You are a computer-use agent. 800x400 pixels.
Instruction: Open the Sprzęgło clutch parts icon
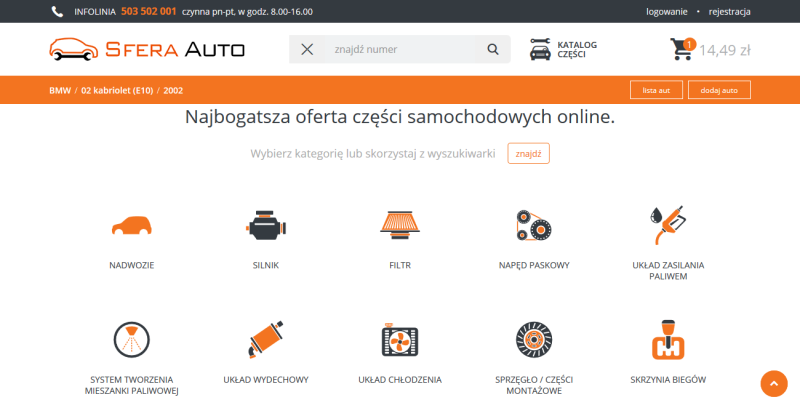533,340
